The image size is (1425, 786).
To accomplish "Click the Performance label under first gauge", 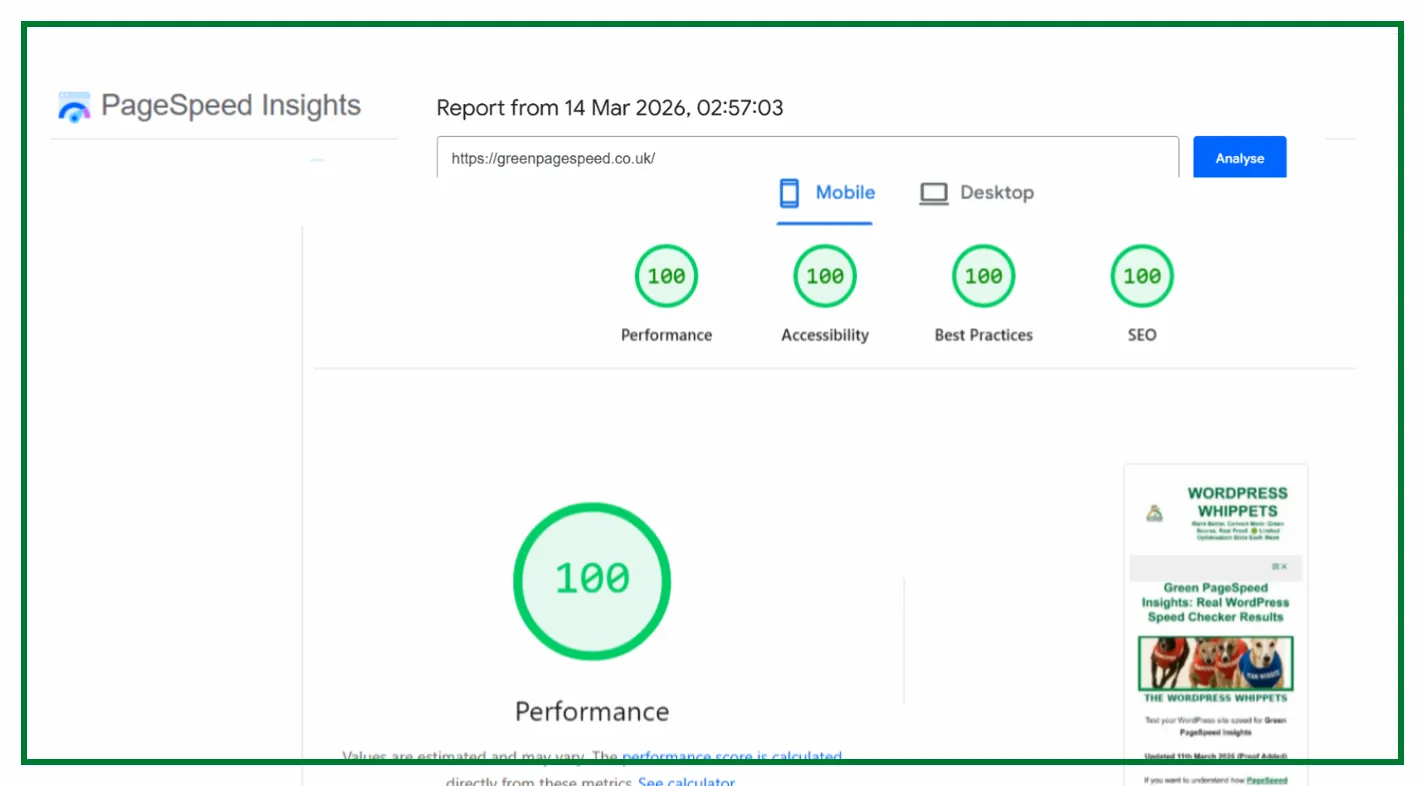I will (666, 335).
